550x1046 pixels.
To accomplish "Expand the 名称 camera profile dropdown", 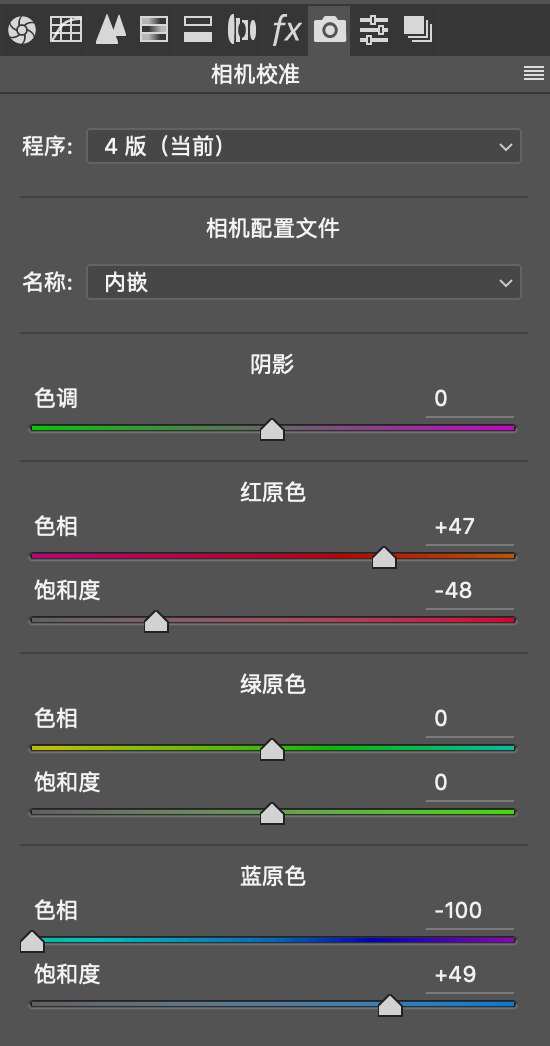I will pos(304,283).
